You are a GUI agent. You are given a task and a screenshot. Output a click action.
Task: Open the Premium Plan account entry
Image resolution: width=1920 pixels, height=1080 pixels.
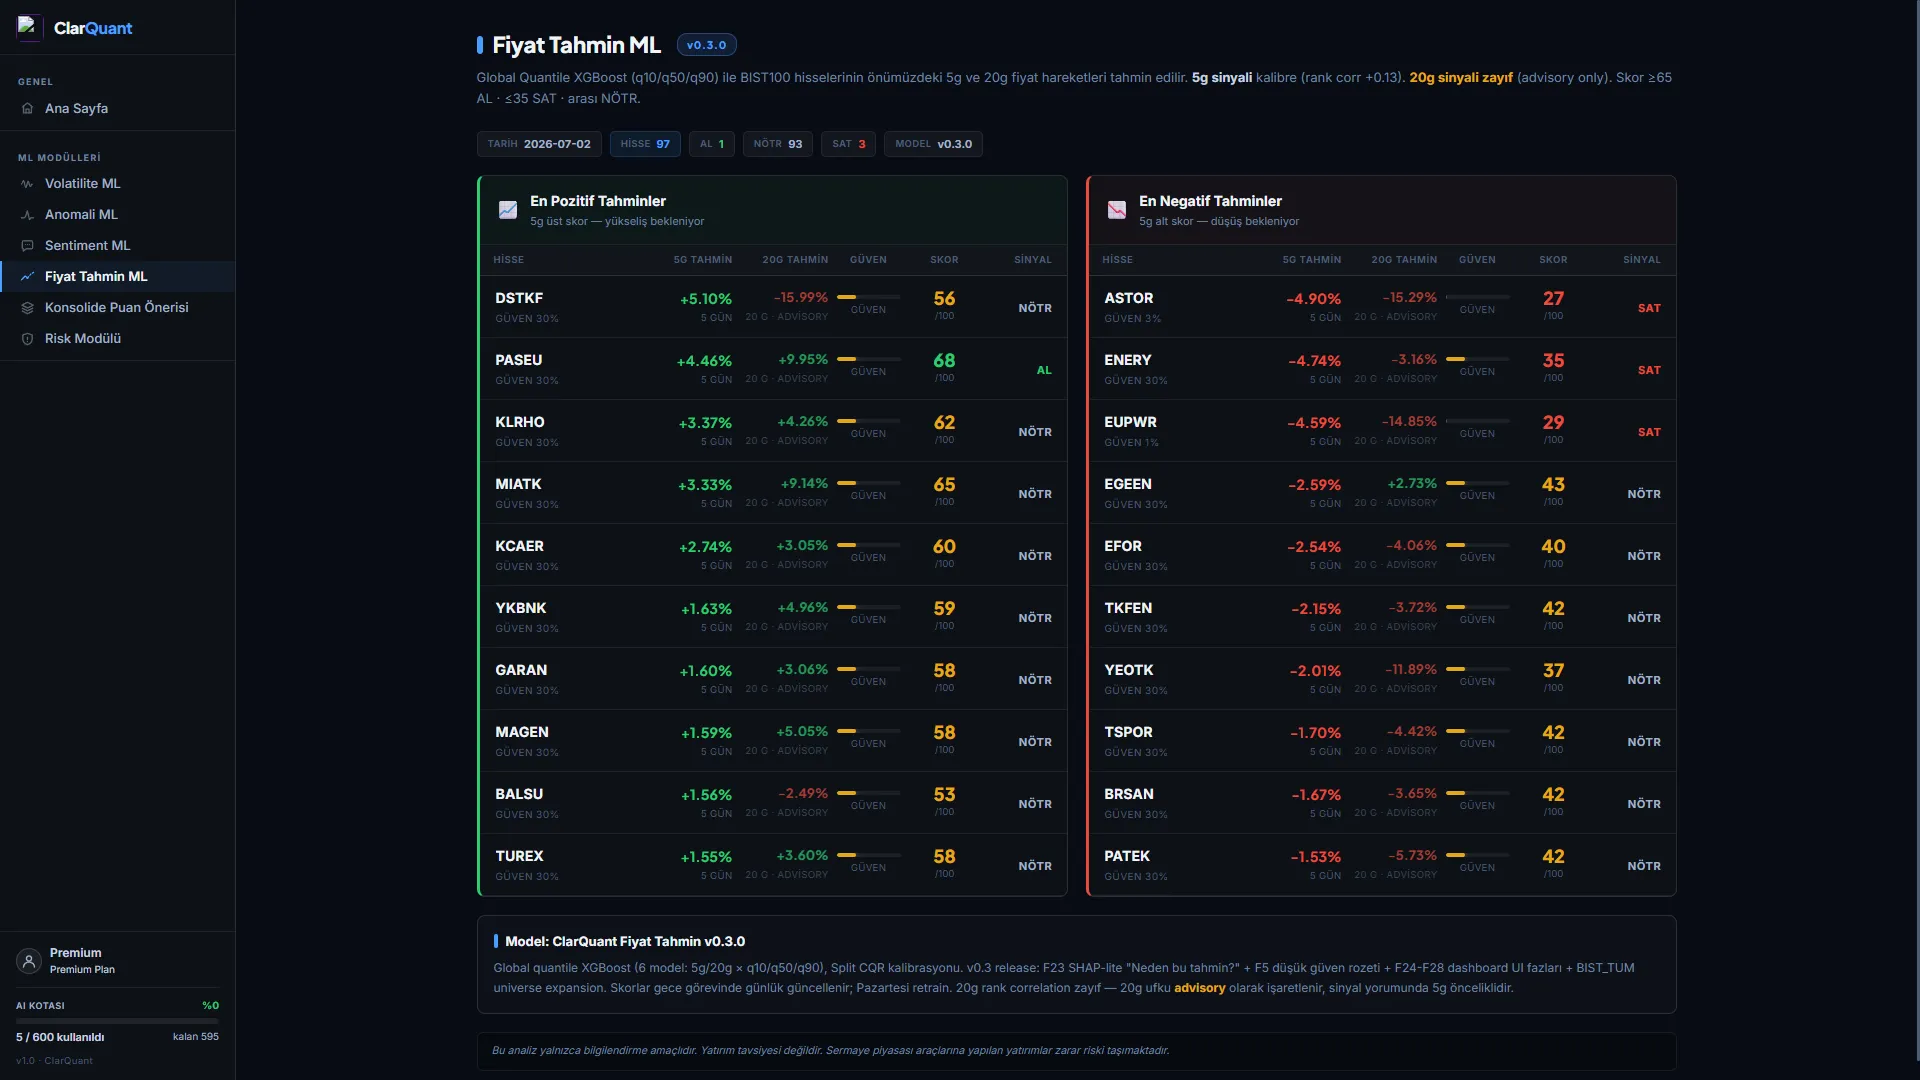[x=117, y=961]
